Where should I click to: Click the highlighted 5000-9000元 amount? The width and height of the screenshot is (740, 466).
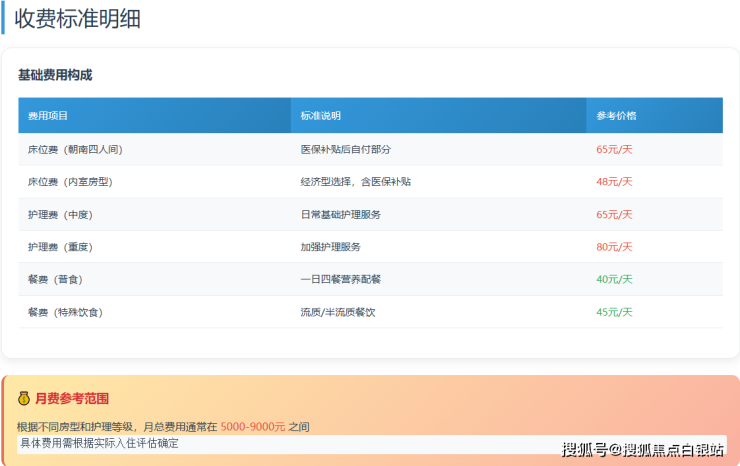tap(253, 427)
